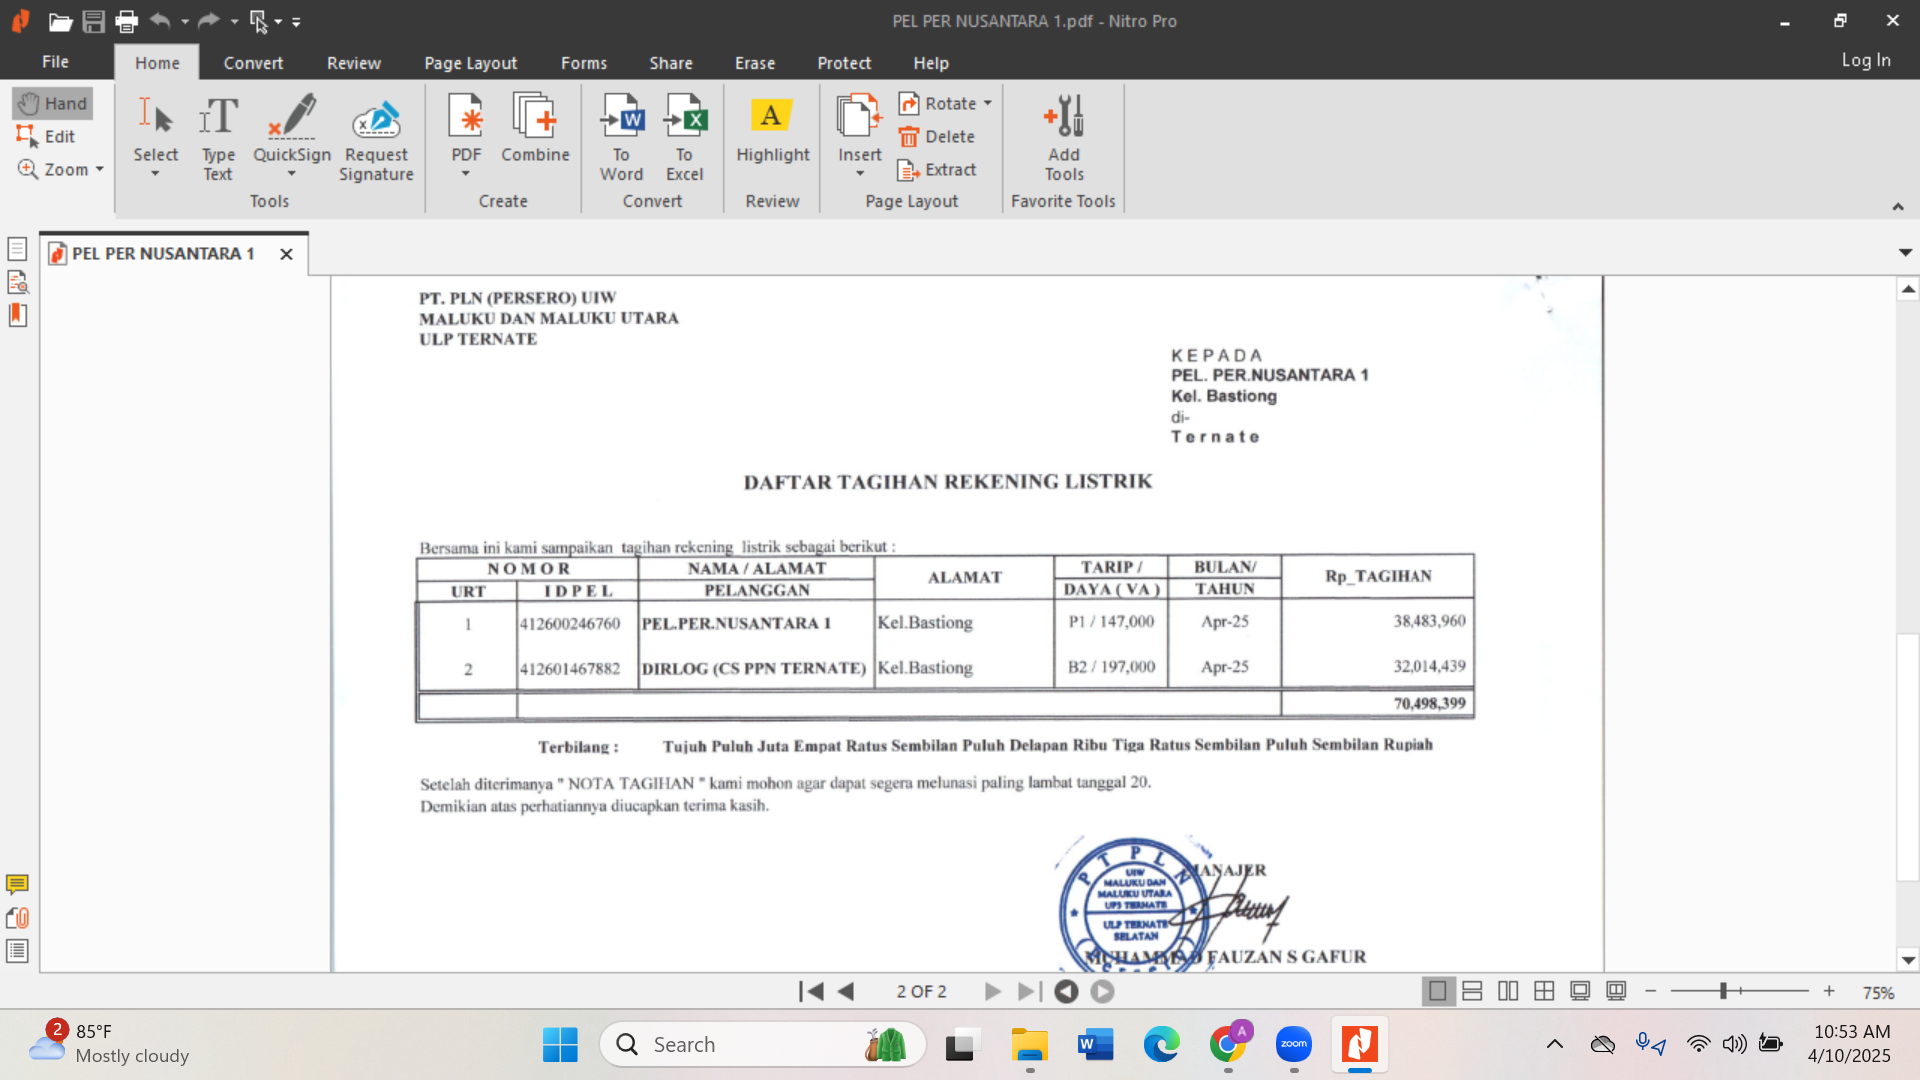Open Zoom app from the taskbar
Screen dimensions: 1920x1080
1294,1044
